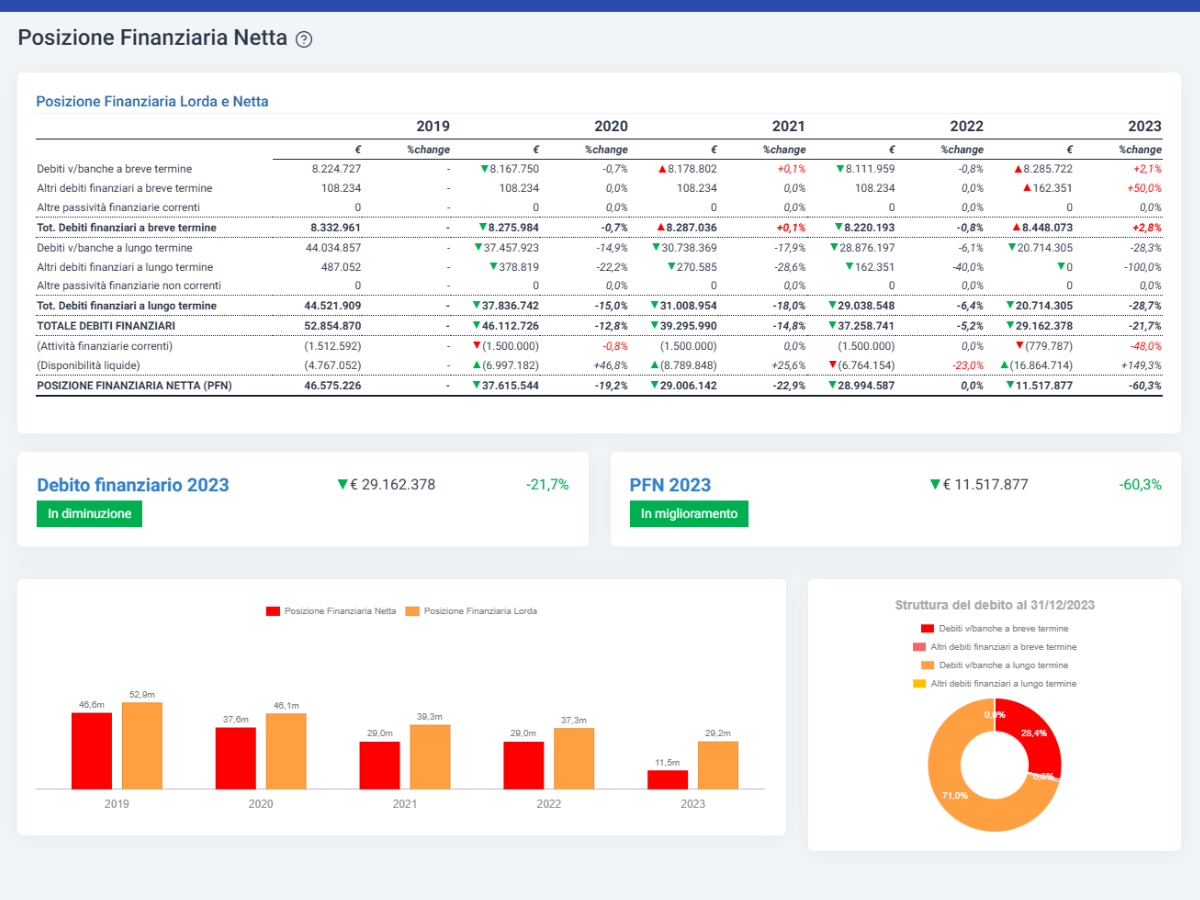Click 2021 label on bar chart axis
The width and height of the screenshot is (1200, 900).
coord(405,803)
